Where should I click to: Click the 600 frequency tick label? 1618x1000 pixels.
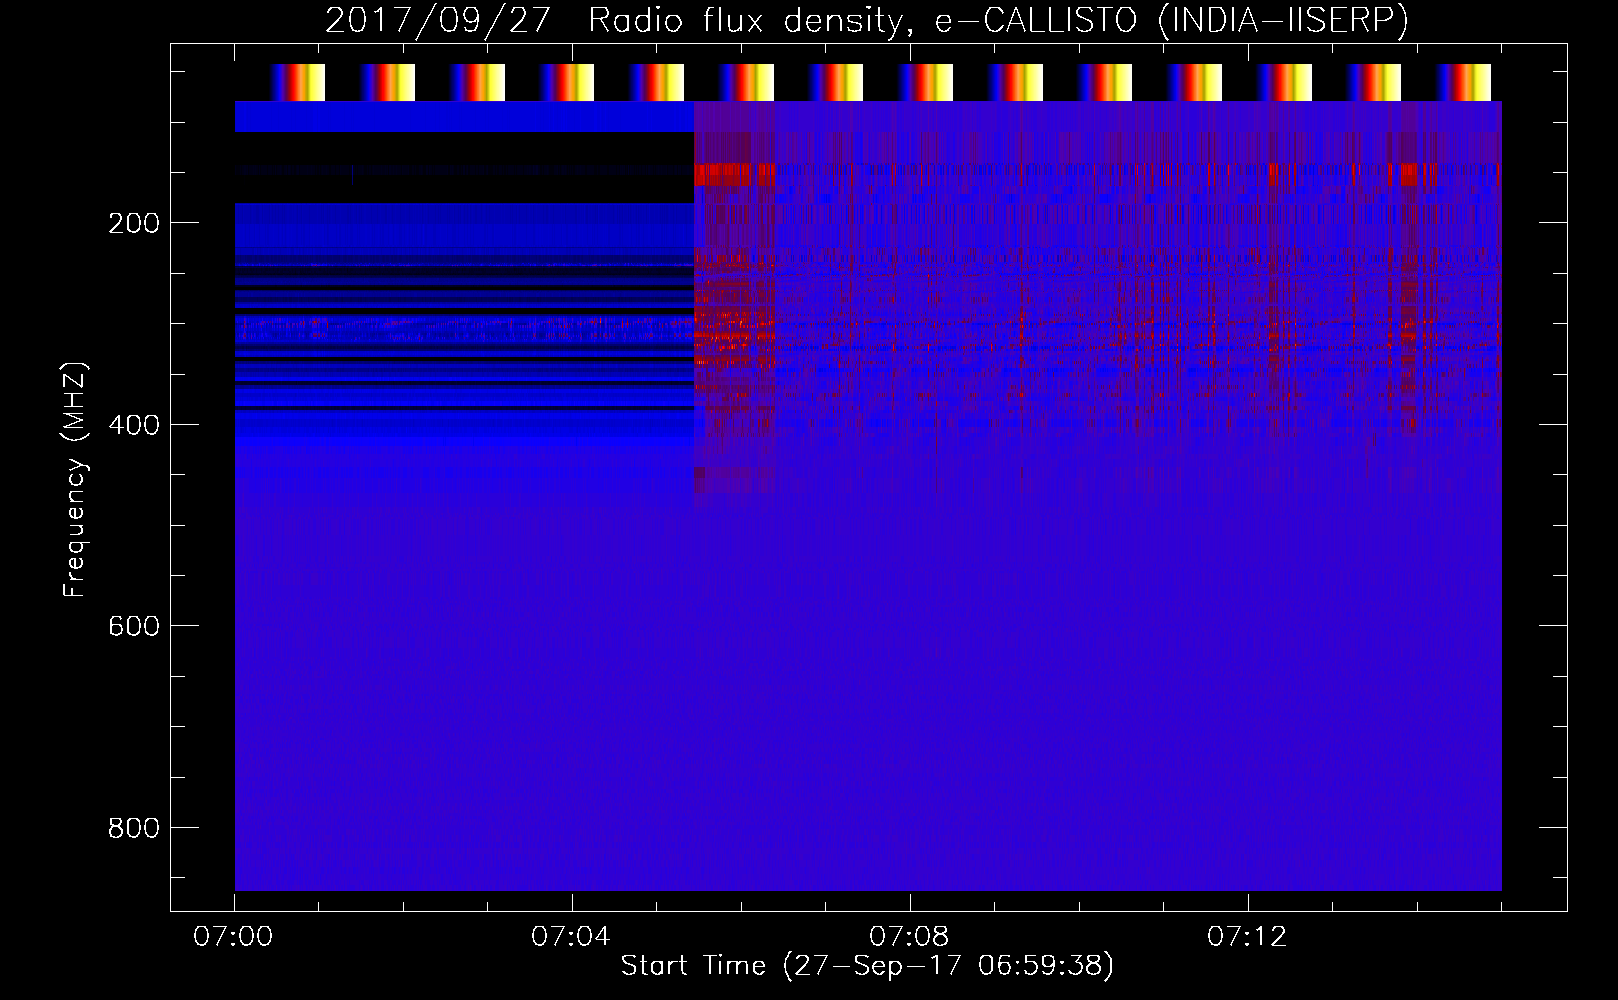coord(133,626)
